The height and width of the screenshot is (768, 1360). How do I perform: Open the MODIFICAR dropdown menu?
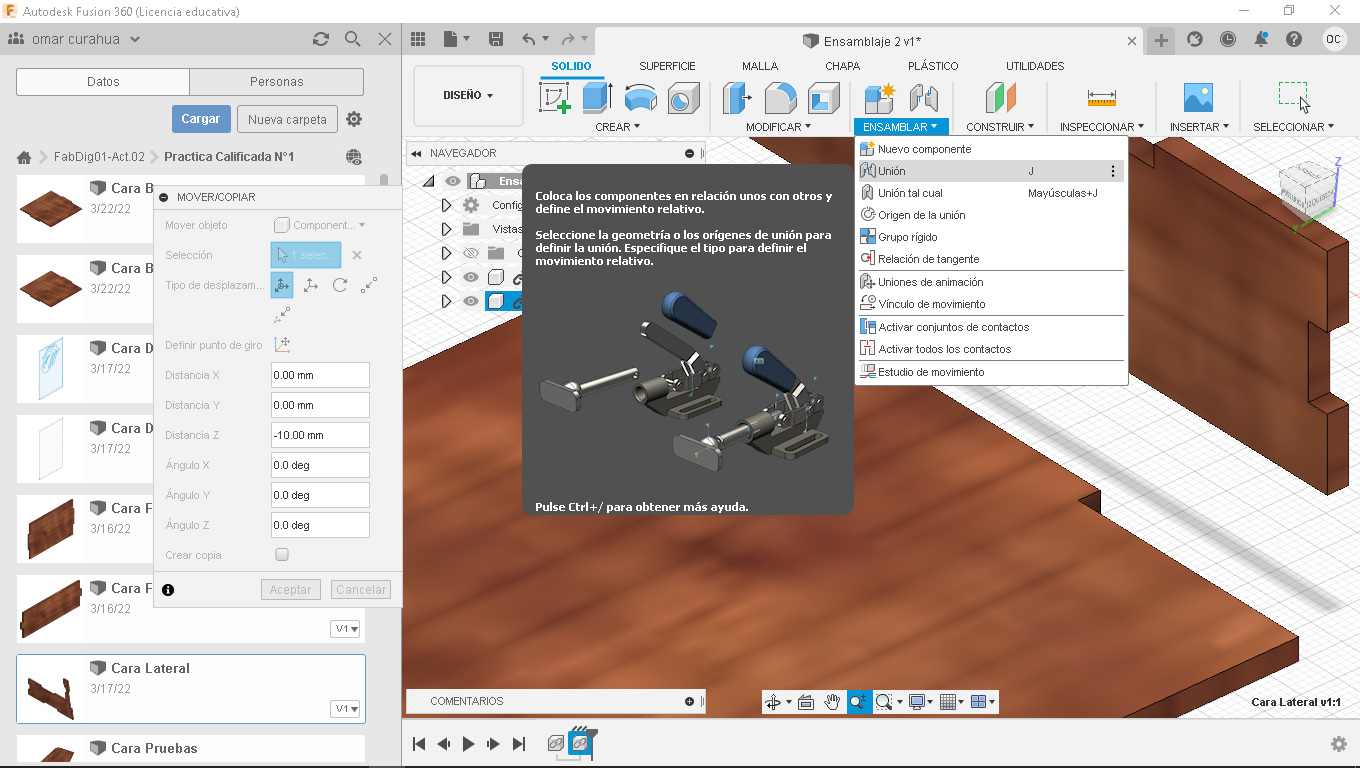click(x=778, y=127)
